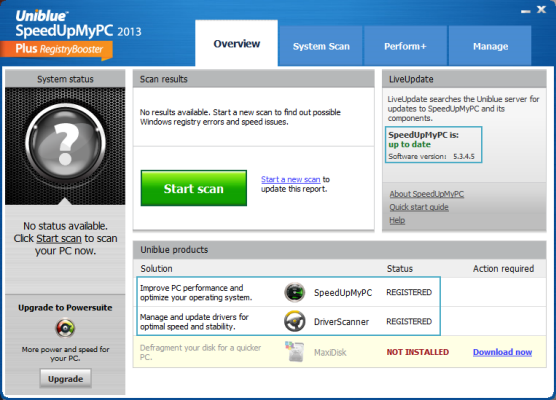
Task: Click 'Manage and update drivers' description
Action: [x=194, y=322]
